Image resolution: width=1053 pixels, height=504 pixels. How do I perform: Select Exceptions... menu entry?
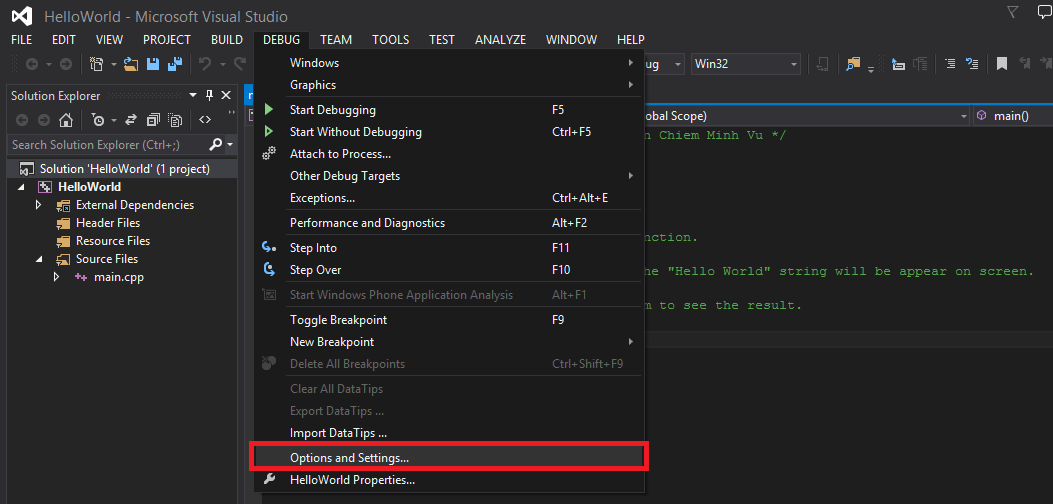(449, 198)
